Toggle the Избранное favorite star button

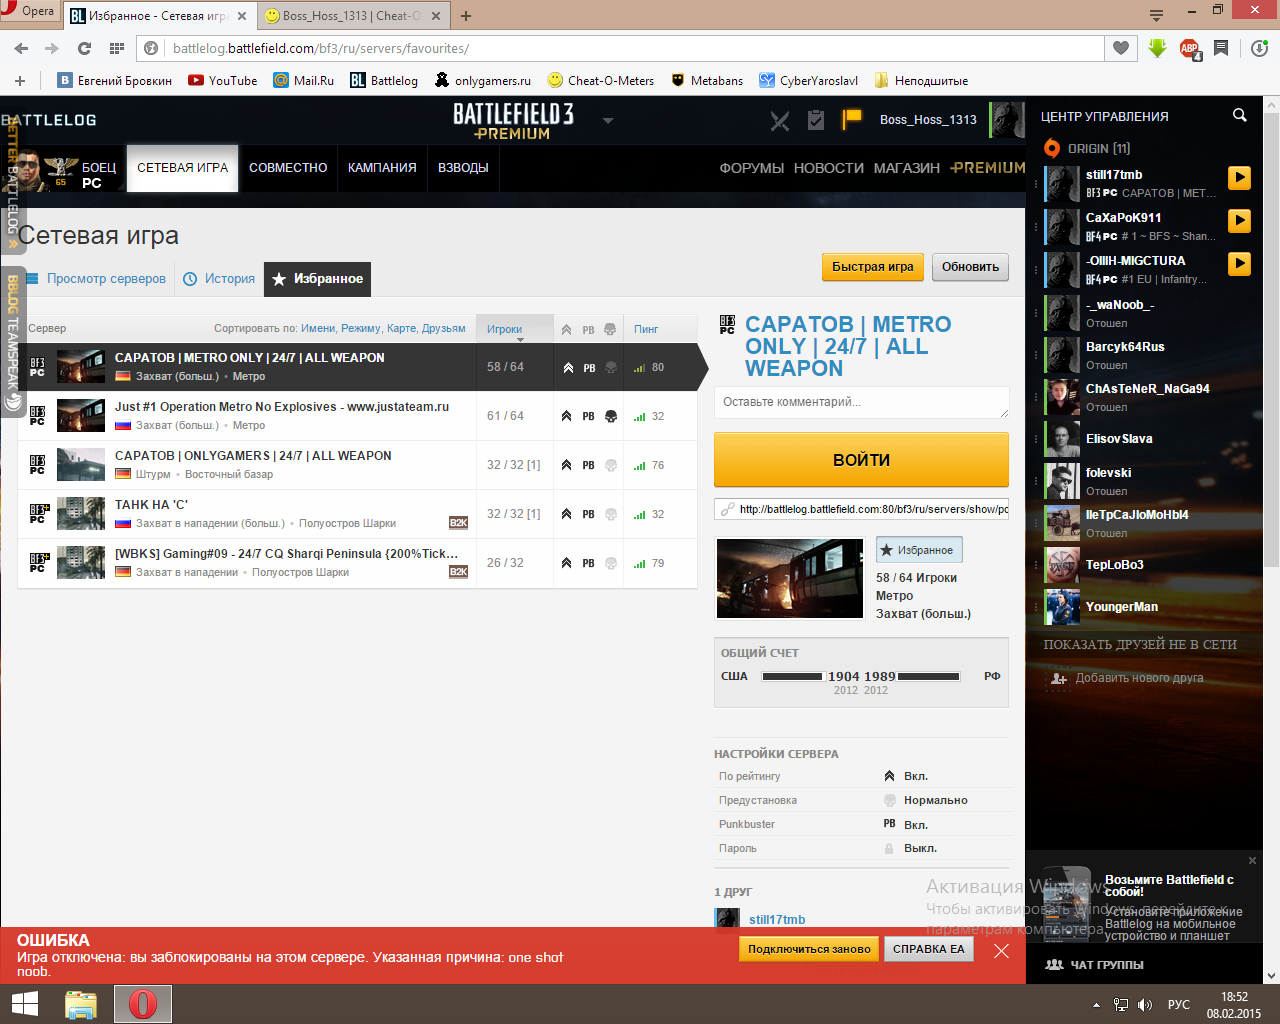[918, 550]
